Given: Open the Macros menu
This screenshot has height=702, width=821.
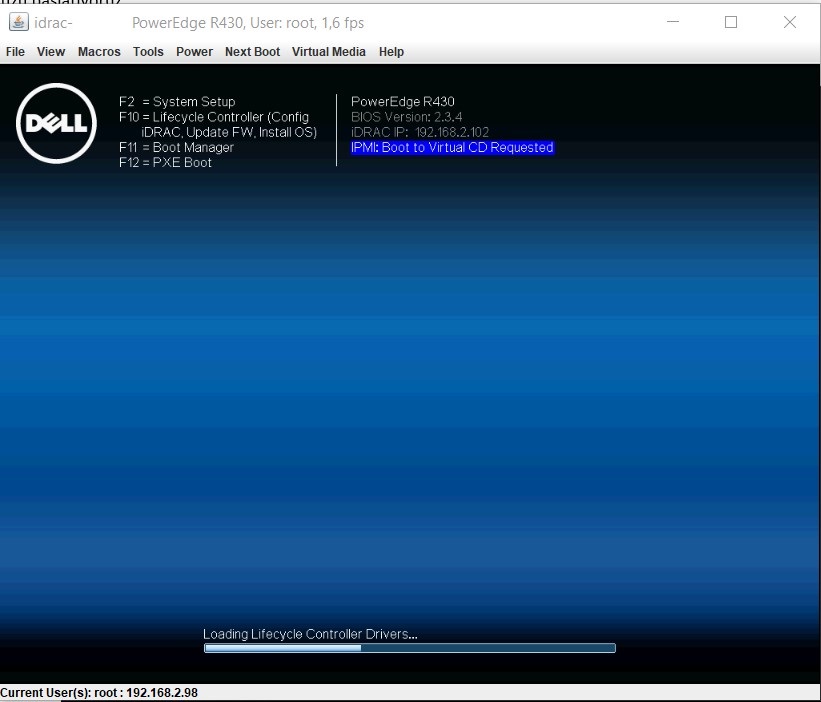Looking at the screenshot, I should 99,52.
